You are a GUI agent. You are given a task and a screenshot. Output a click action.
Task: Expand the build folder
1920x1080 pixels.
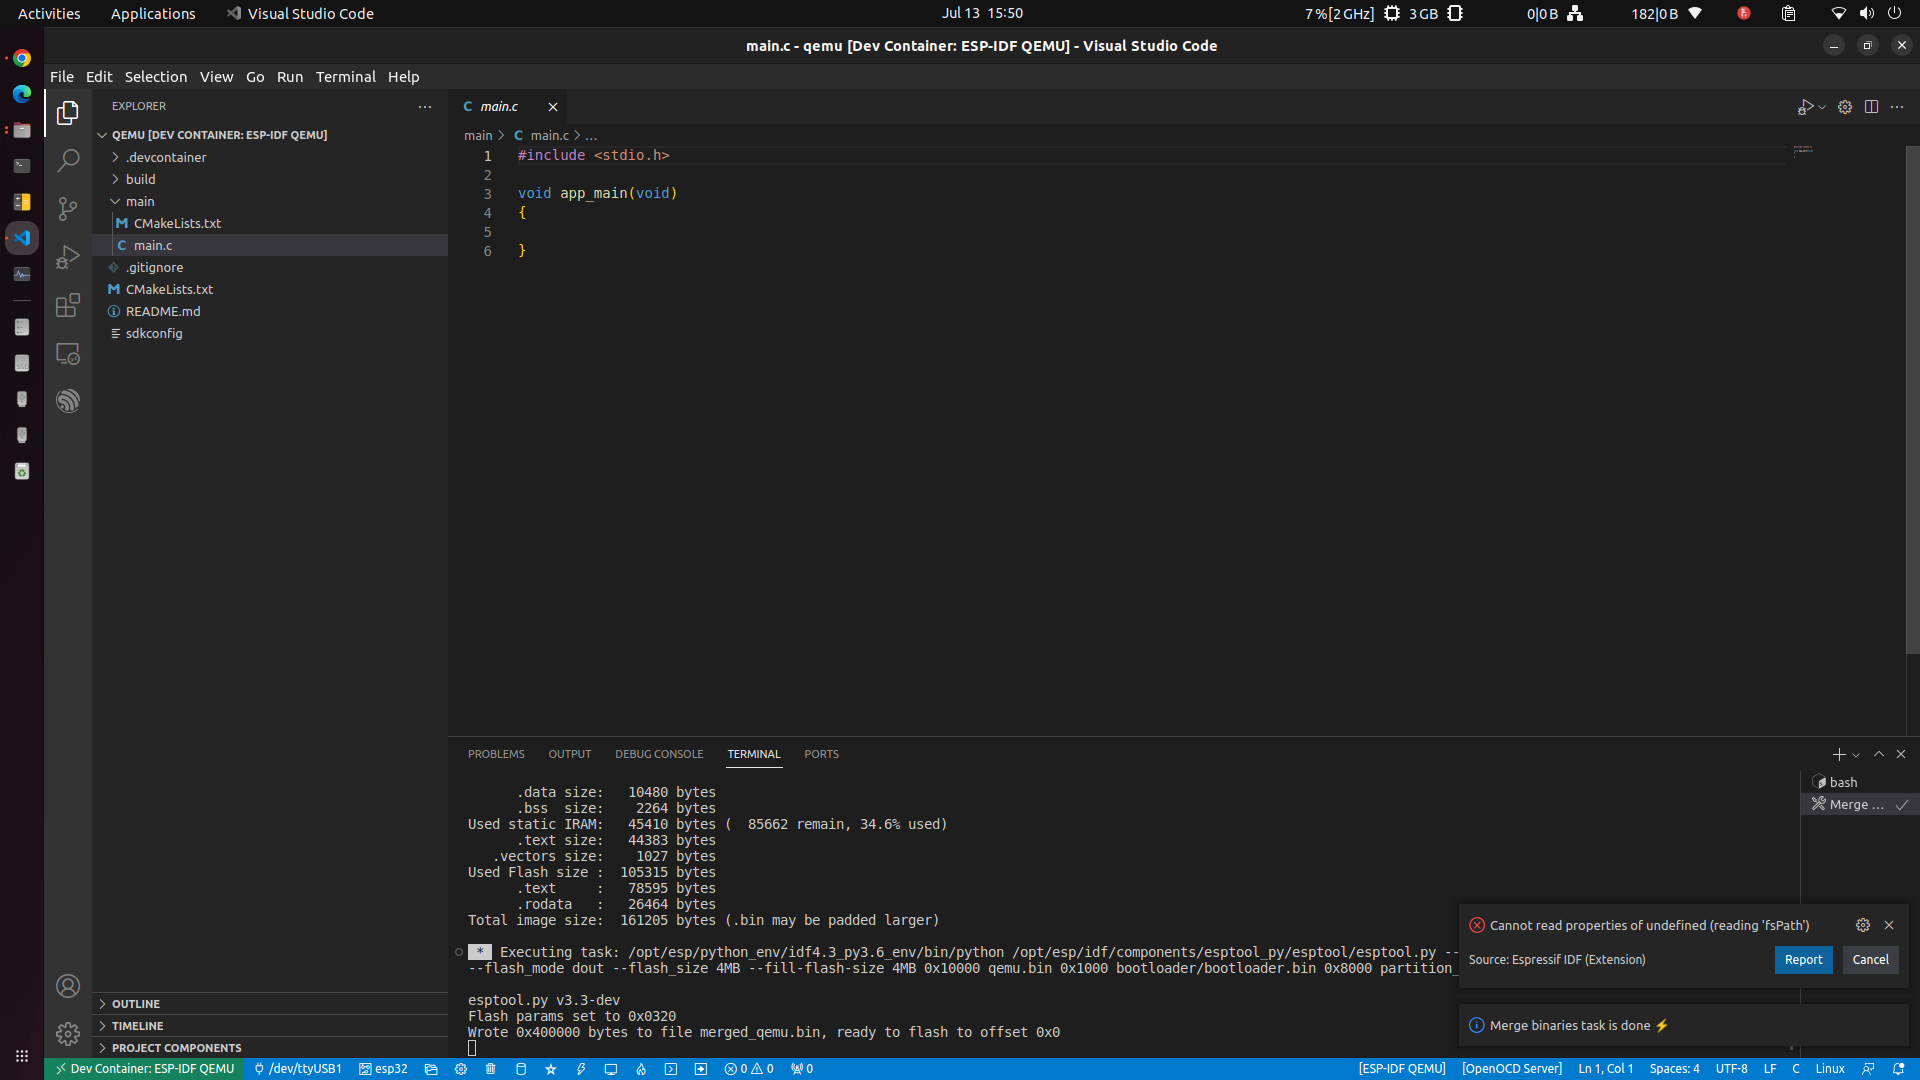pos(141,179)
